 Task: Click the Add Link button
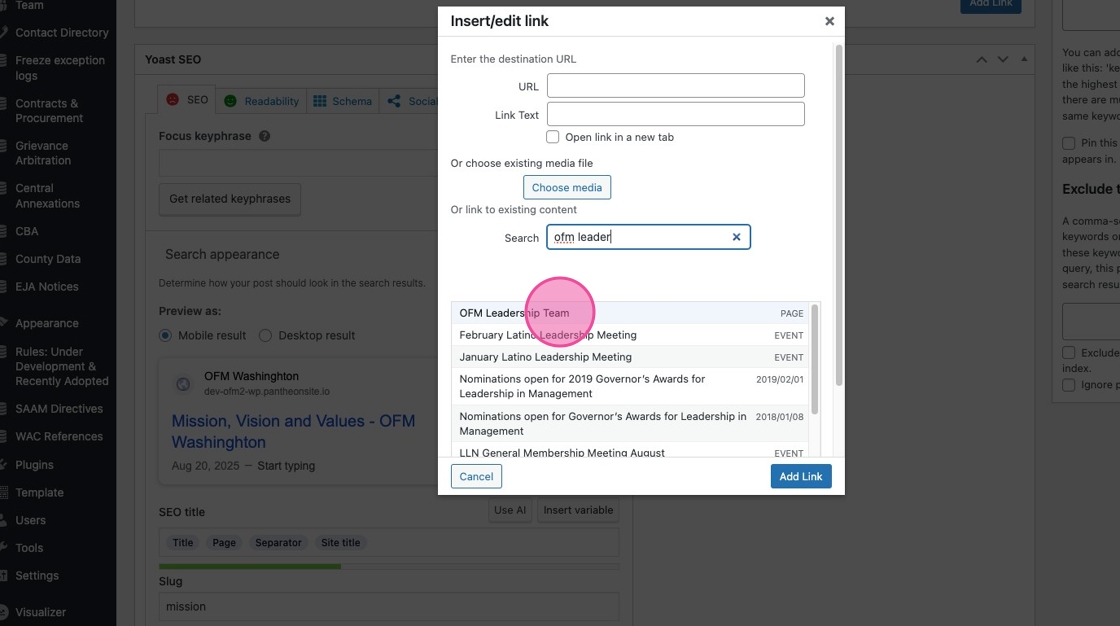pos(801,476)
